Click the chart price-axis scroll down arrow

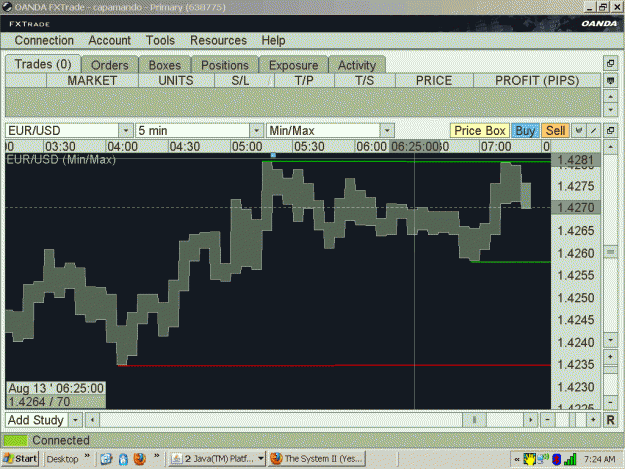(x=610, y=340)
